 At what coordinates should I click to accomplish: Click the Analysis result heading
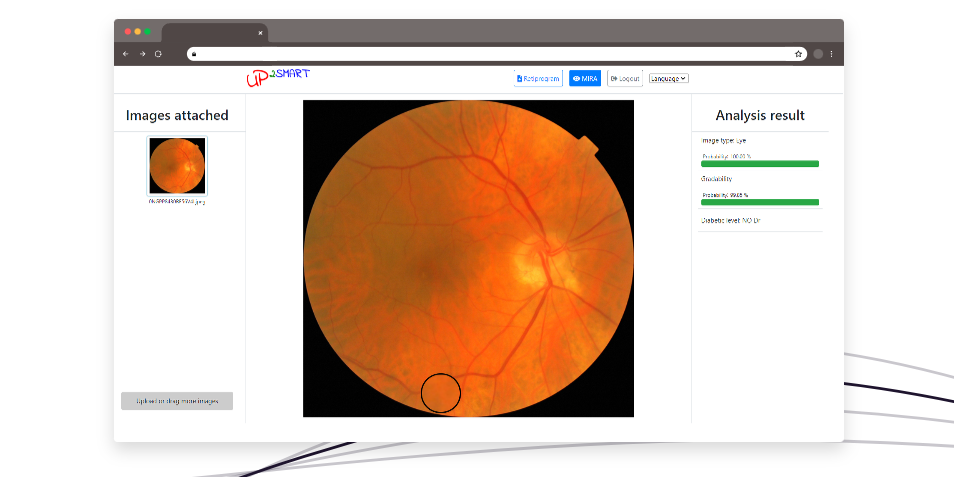click(760, 116)
